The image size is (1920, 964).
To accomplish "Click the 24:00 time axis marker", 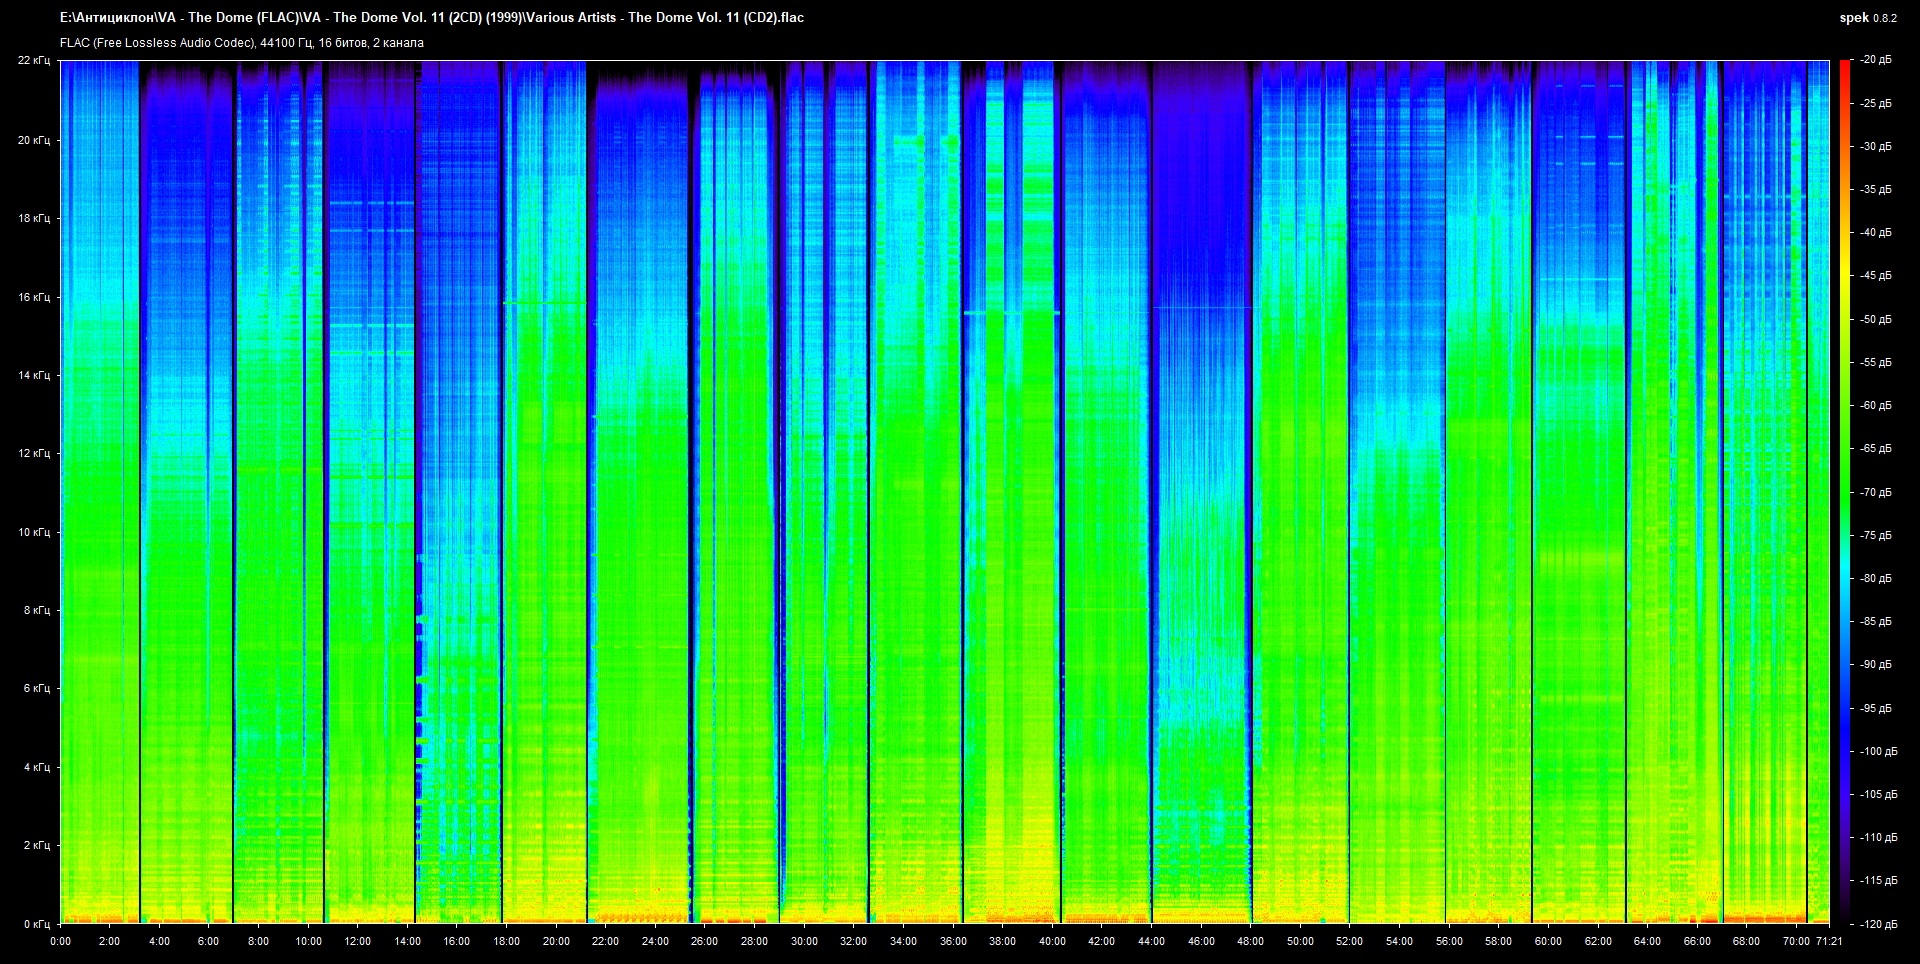I will (x=655, y=941).
